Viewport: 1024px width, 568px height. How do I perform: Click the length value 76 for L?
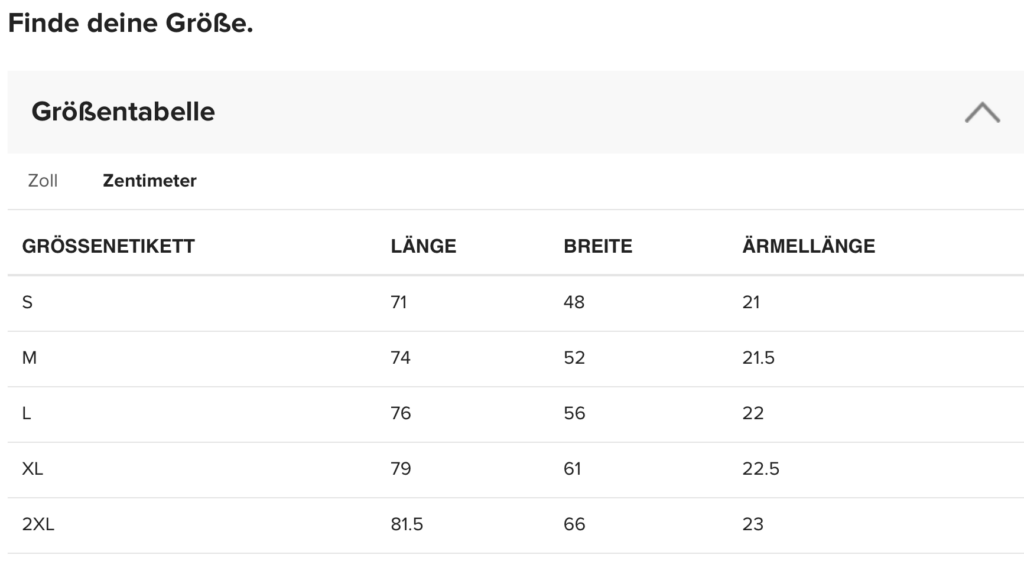(x=401, y=413)
